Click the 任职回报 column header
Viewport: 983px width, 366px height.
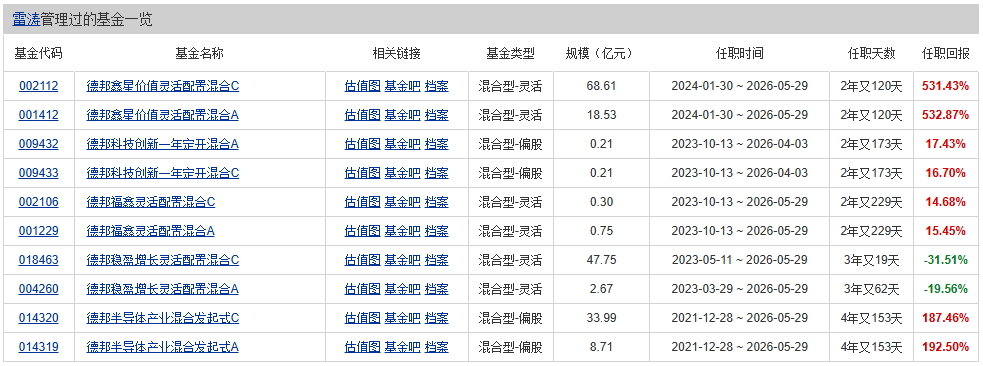(945, 54)
